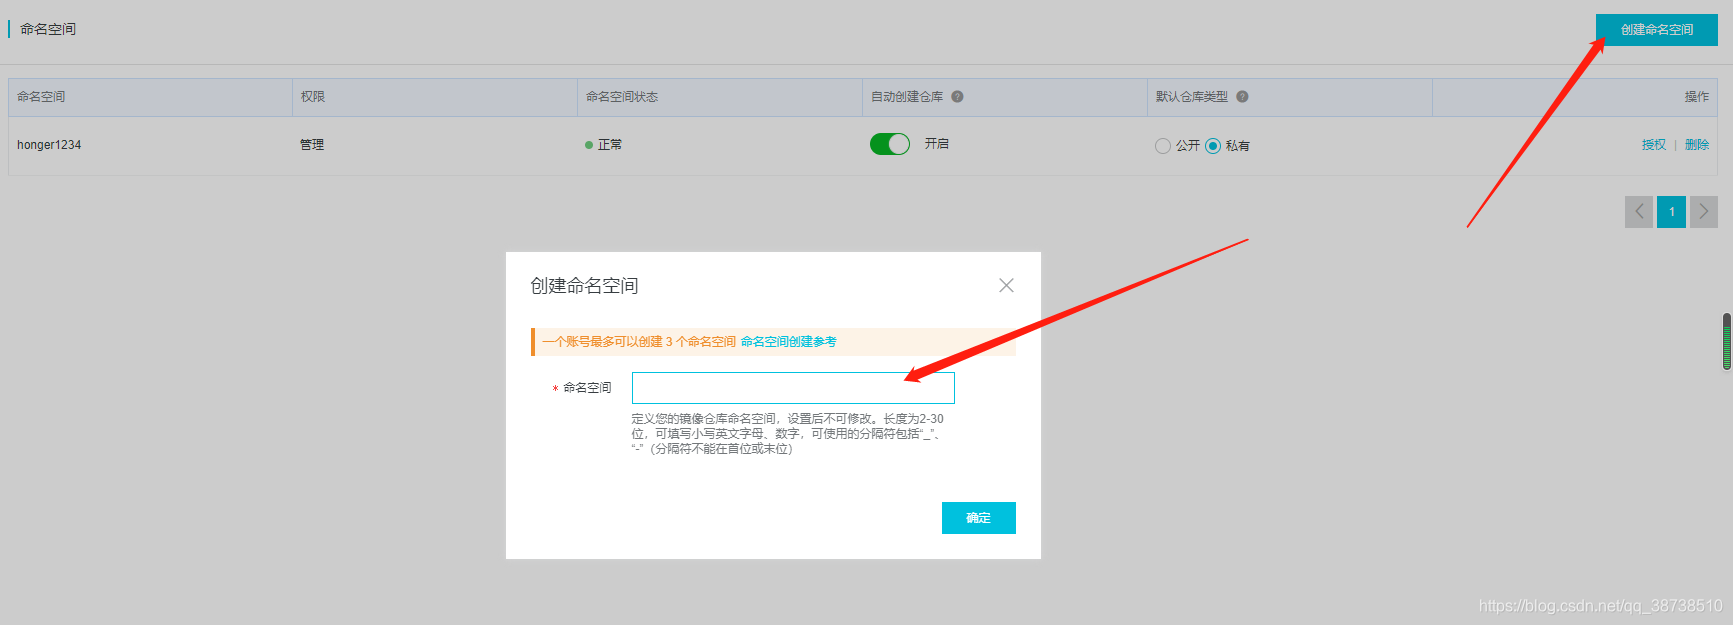The image size is (1733, 625).
Task: Show help icon next to 默认仓库类型
Action: pyautogui.click(x=1242, y=97)
